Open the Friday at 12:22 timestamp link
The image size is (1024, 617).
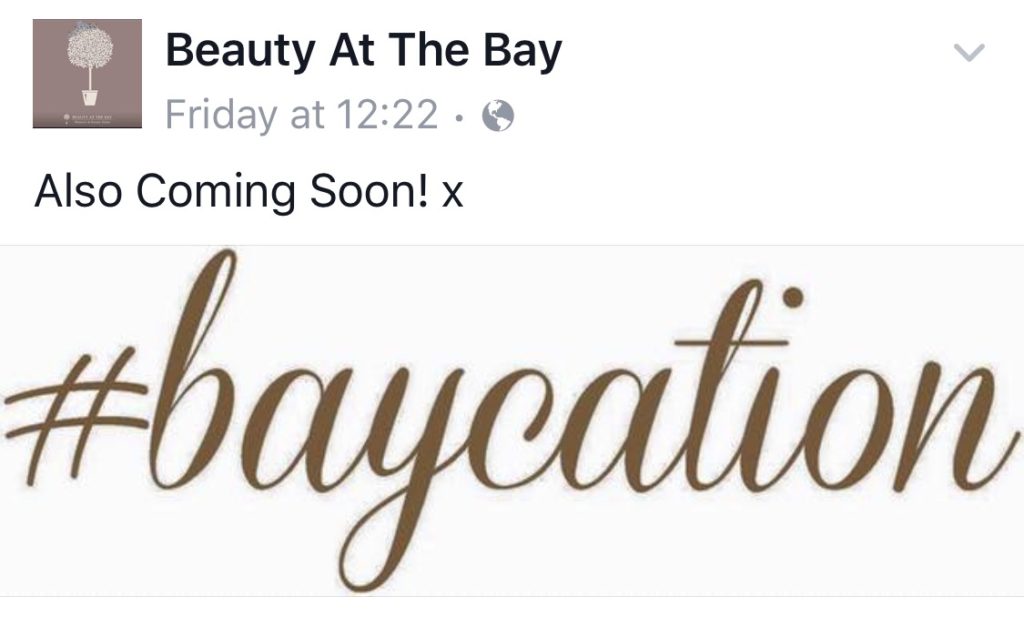pyautogui.click(x=301, y=115)
